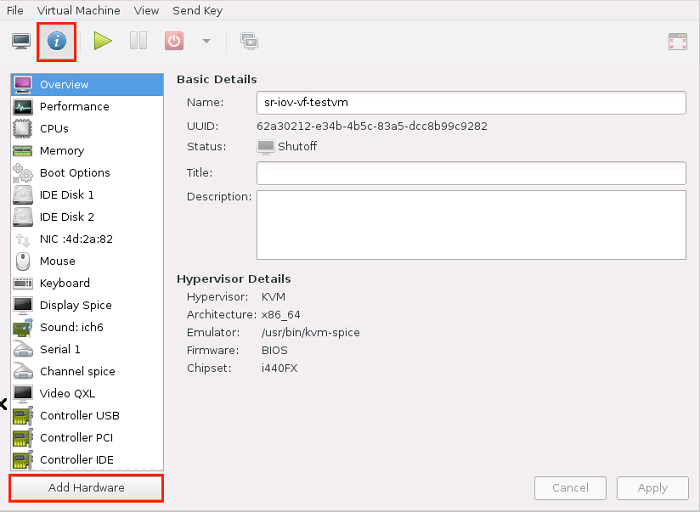
Task: Click the Video QXL monitor icon
Action: (x=23, y=394)
